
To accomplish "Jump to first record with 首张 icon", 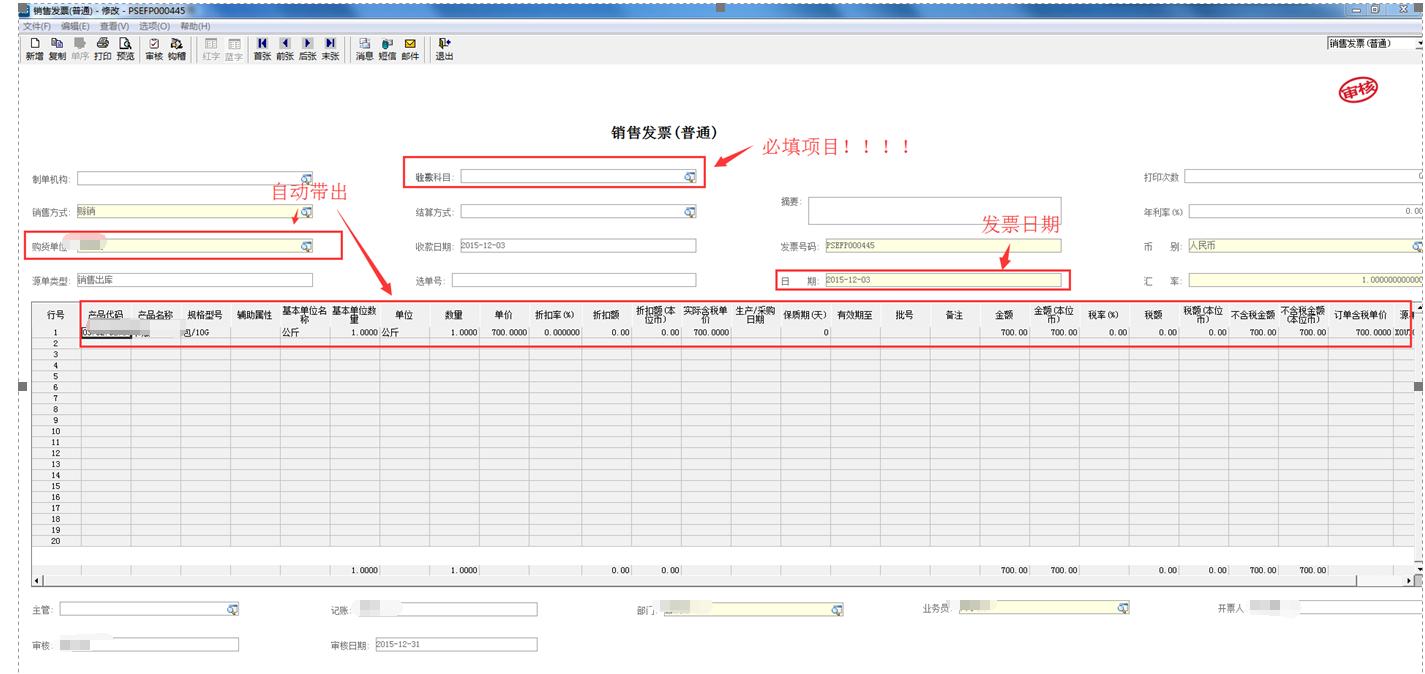I will (x=262, y=44).
